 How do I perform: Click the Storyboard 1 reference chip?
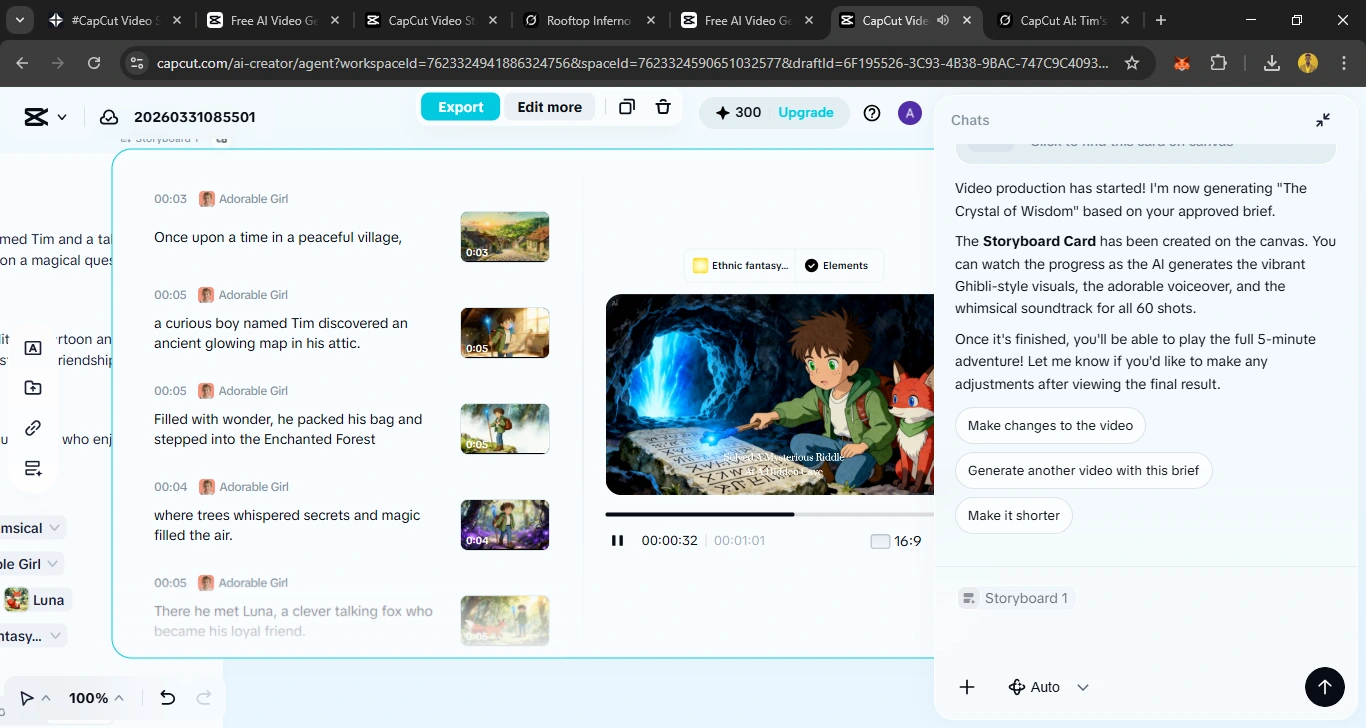click(x=1015, y=598)
